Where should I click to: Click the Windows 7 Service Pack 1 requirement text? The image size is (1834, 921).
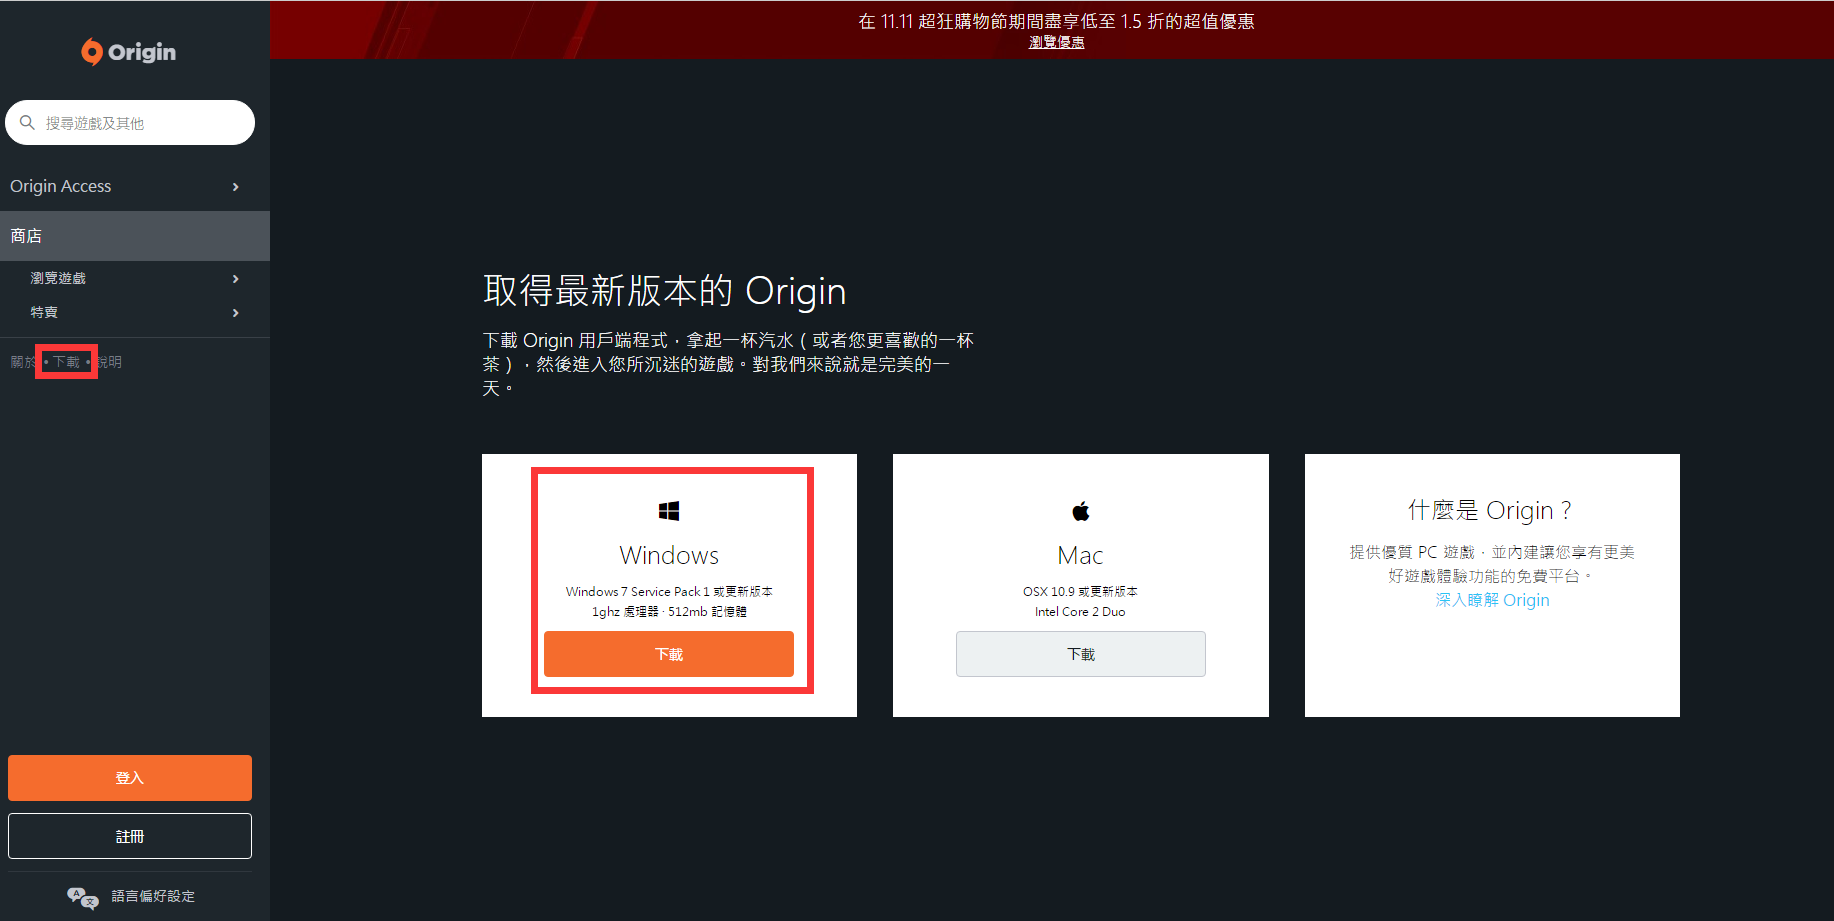(669, 592)
